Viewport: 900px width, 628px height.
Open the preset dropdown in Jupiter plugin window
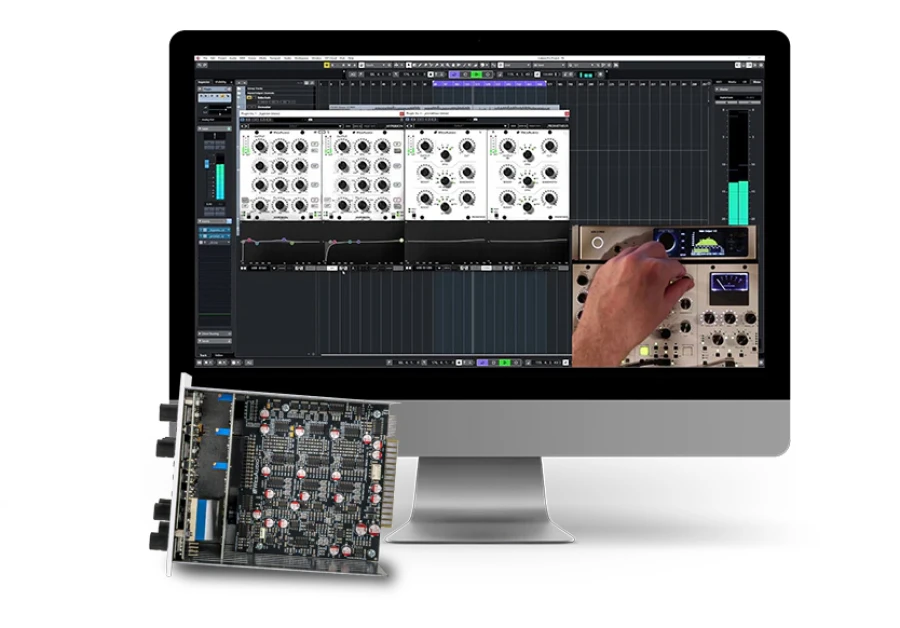coord(298,126)
